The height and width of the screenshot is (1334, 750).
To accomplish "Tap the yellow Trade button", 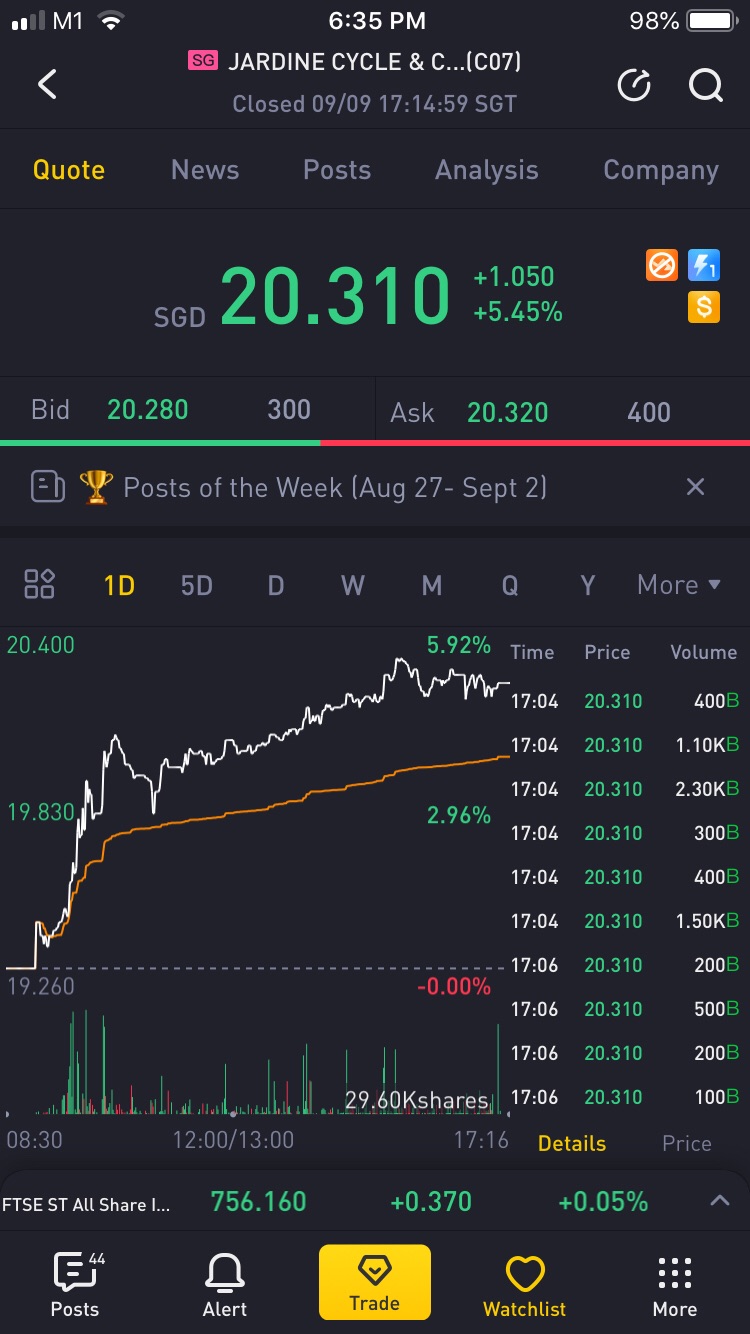I will tap(375, 1282).
